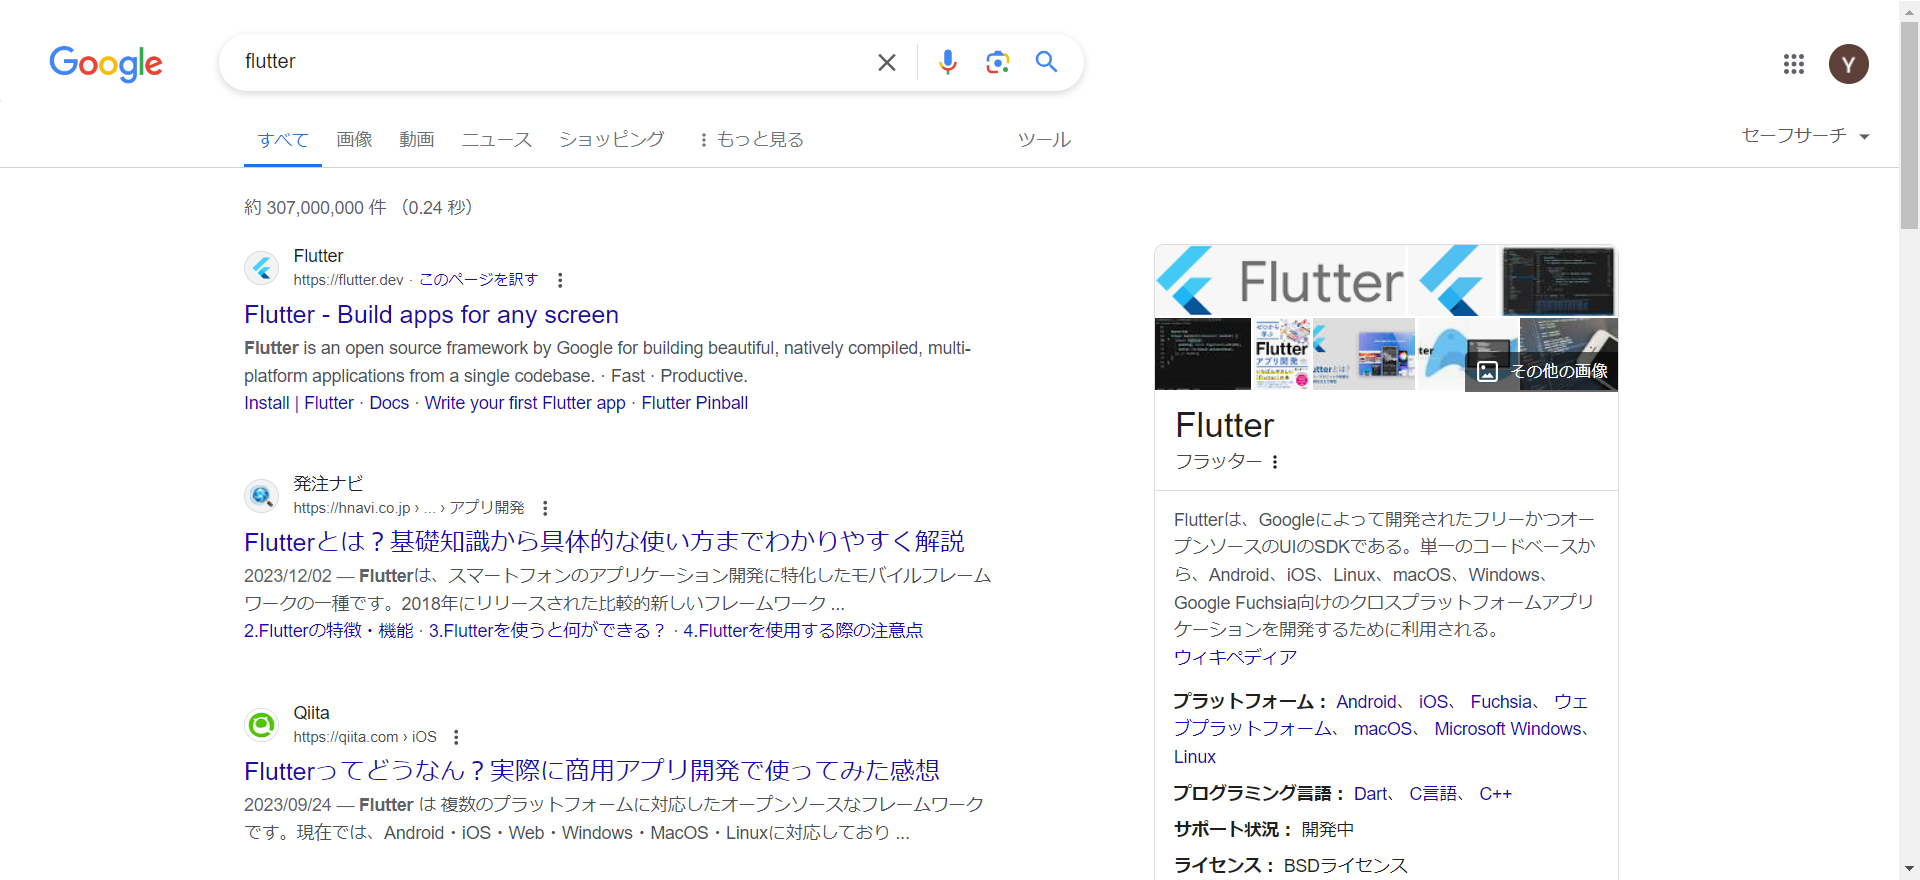The image size is (1920, 880).
Task: Open the Google apps grid
Action: 1793,64
